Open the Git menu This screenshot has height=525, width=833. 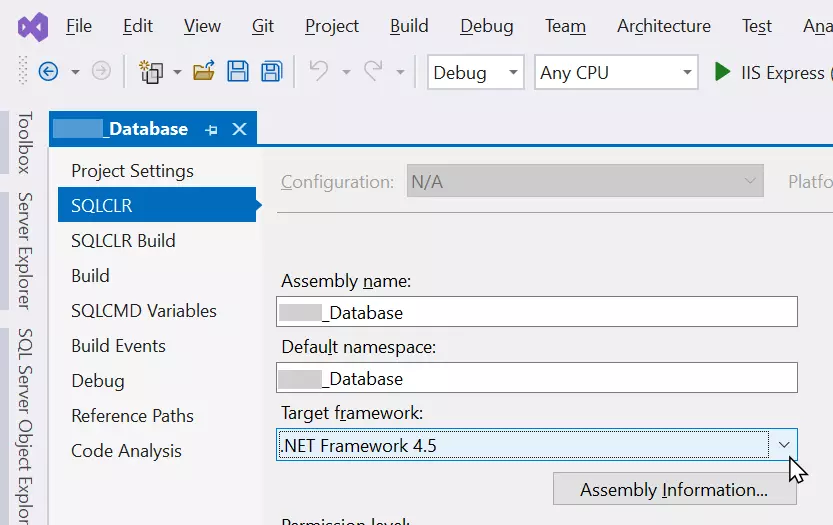[x=262, y=26]
